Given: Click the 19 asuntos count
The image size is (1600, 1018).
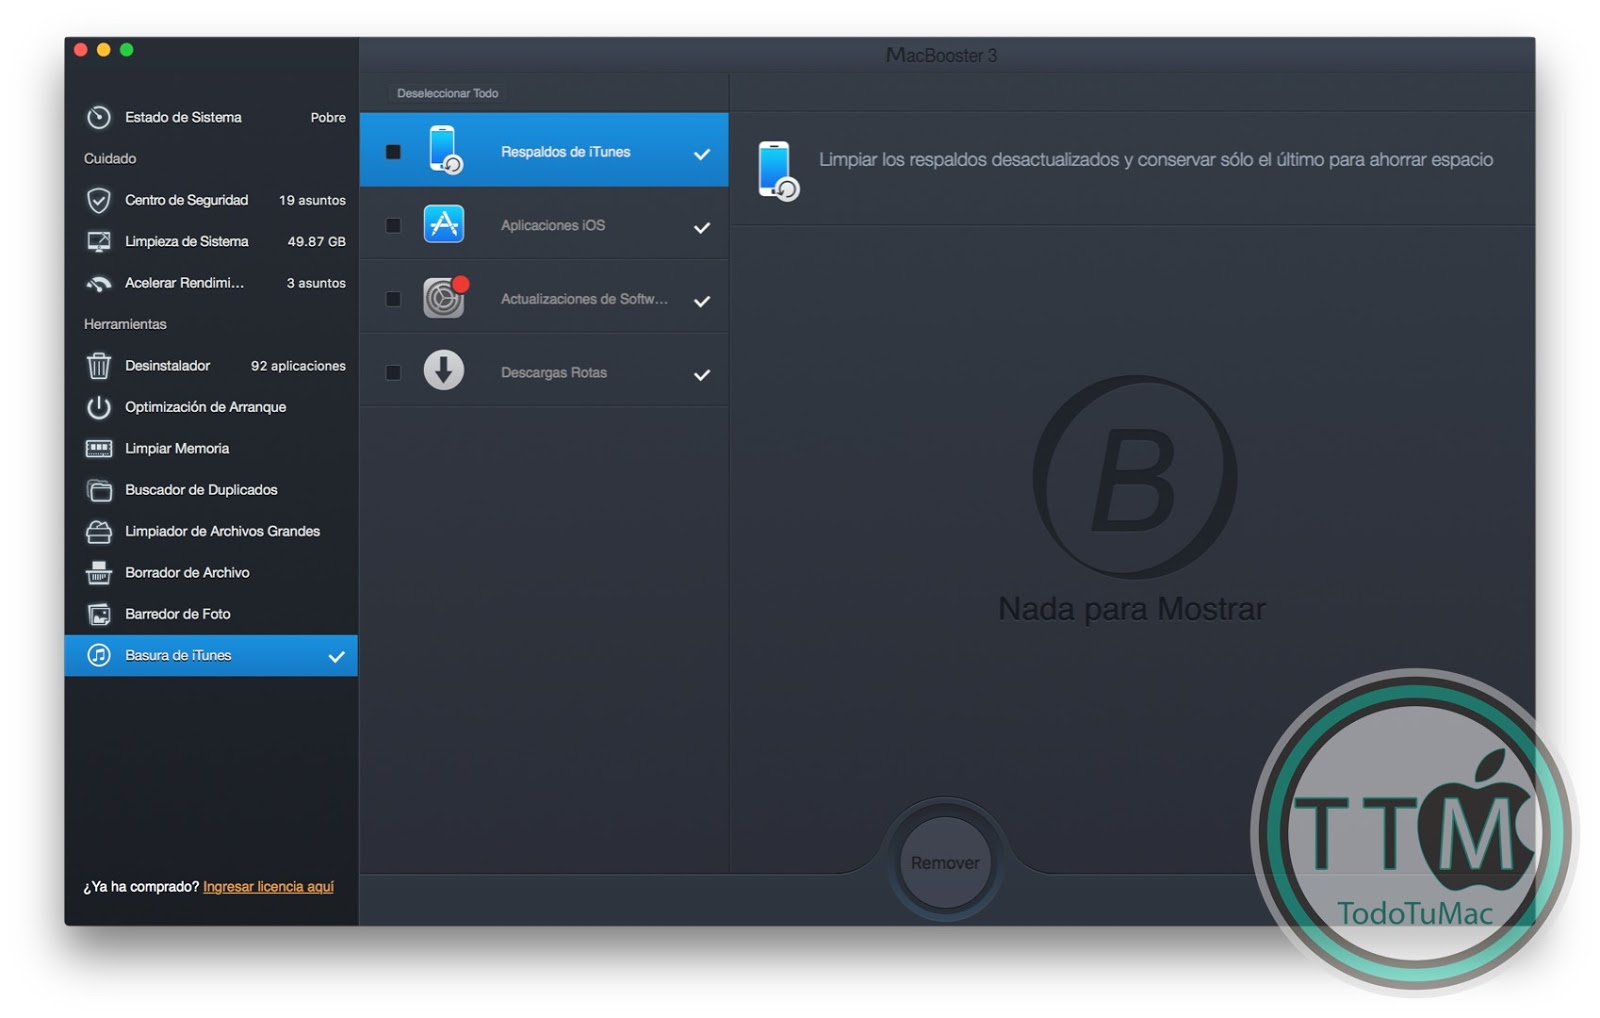Looking at the screenshot, I should 312,200.
